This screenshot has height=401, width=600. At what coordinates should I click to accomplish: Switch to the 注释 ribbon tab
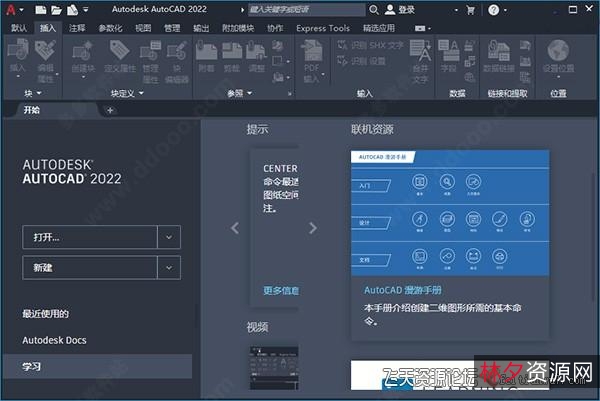pos(77,28)
